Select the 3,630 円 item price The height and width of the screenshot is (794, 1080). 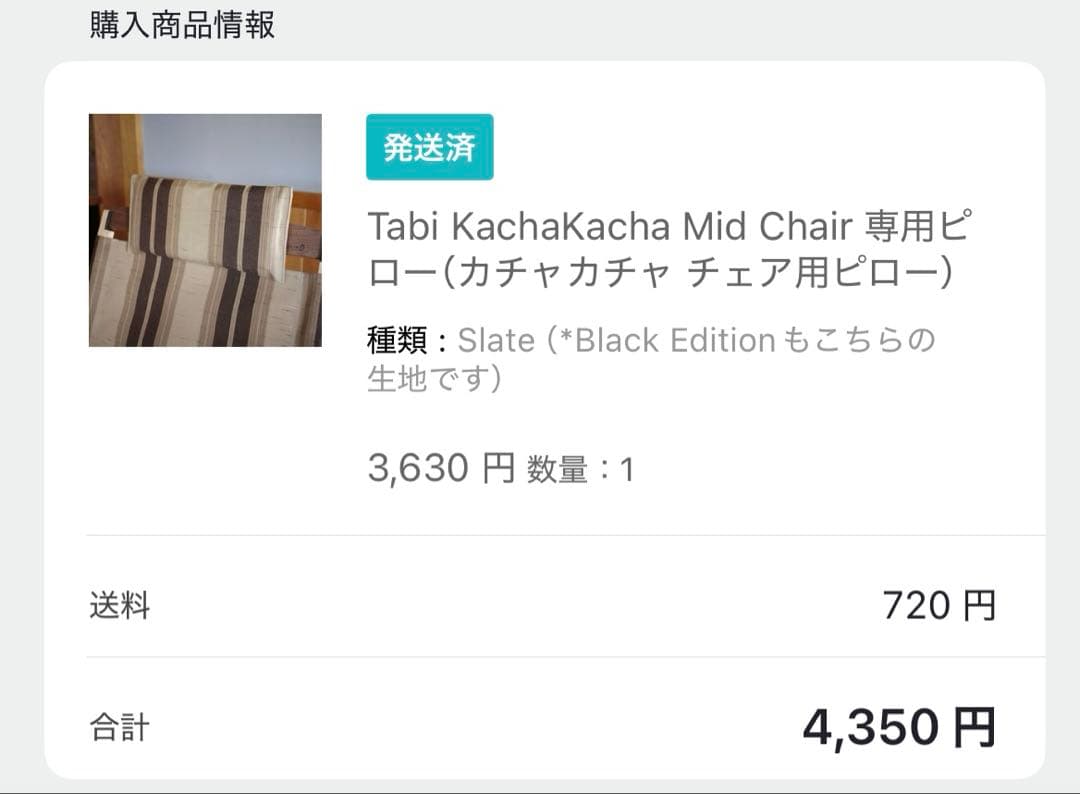(x=441, y=468)
